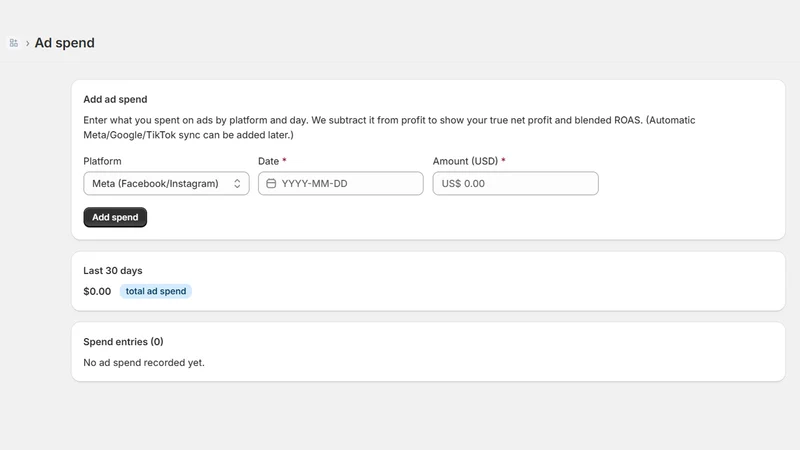Click the 'total ad spend' badge

[156, 291]
